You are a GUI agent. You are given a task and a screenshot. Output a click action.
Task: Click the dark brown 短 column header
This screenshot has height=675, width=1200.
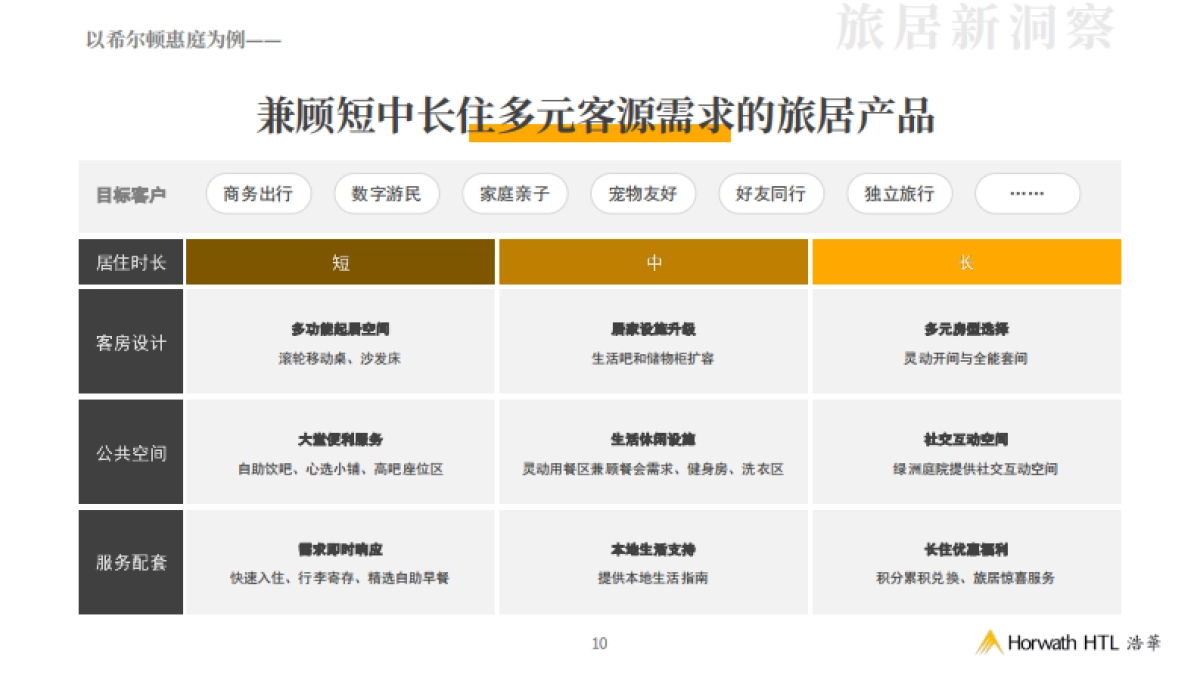point(341,263)
